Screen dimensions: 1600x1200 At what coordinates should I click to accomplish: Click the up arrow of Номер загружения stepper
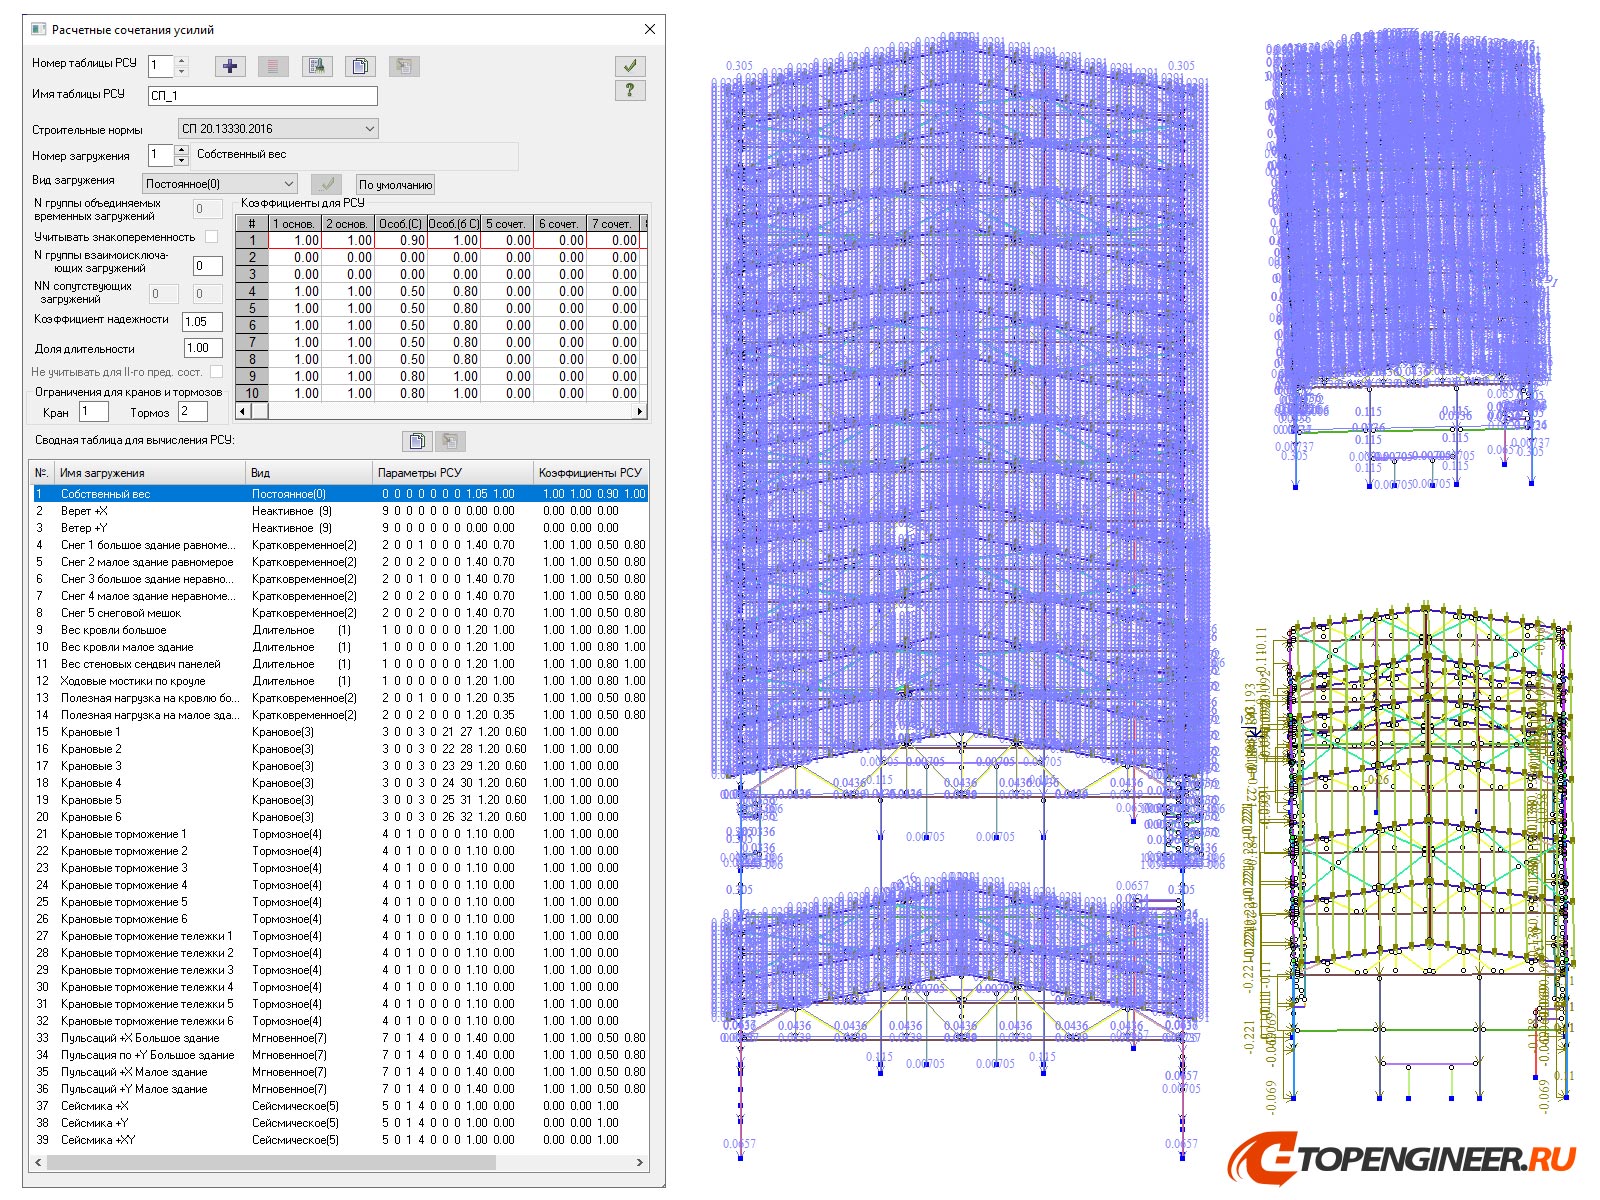(181, 151)
